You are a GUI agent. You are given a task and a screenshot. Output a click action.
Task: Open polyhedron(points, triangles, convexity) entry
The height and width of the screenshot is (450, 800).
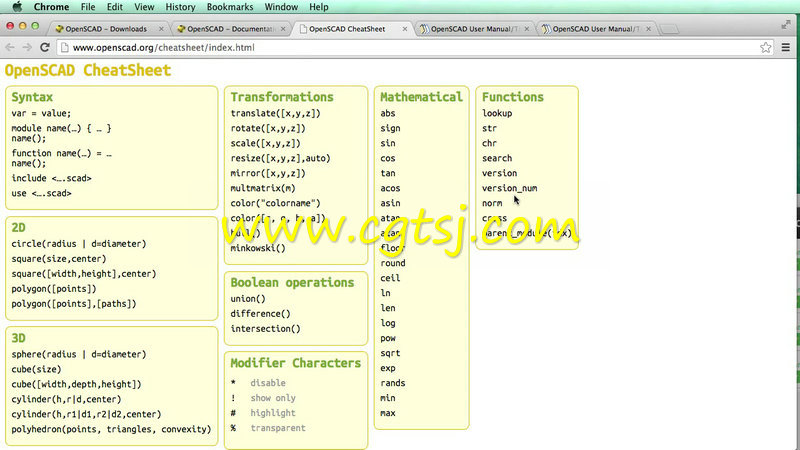[x=111, y=429]
